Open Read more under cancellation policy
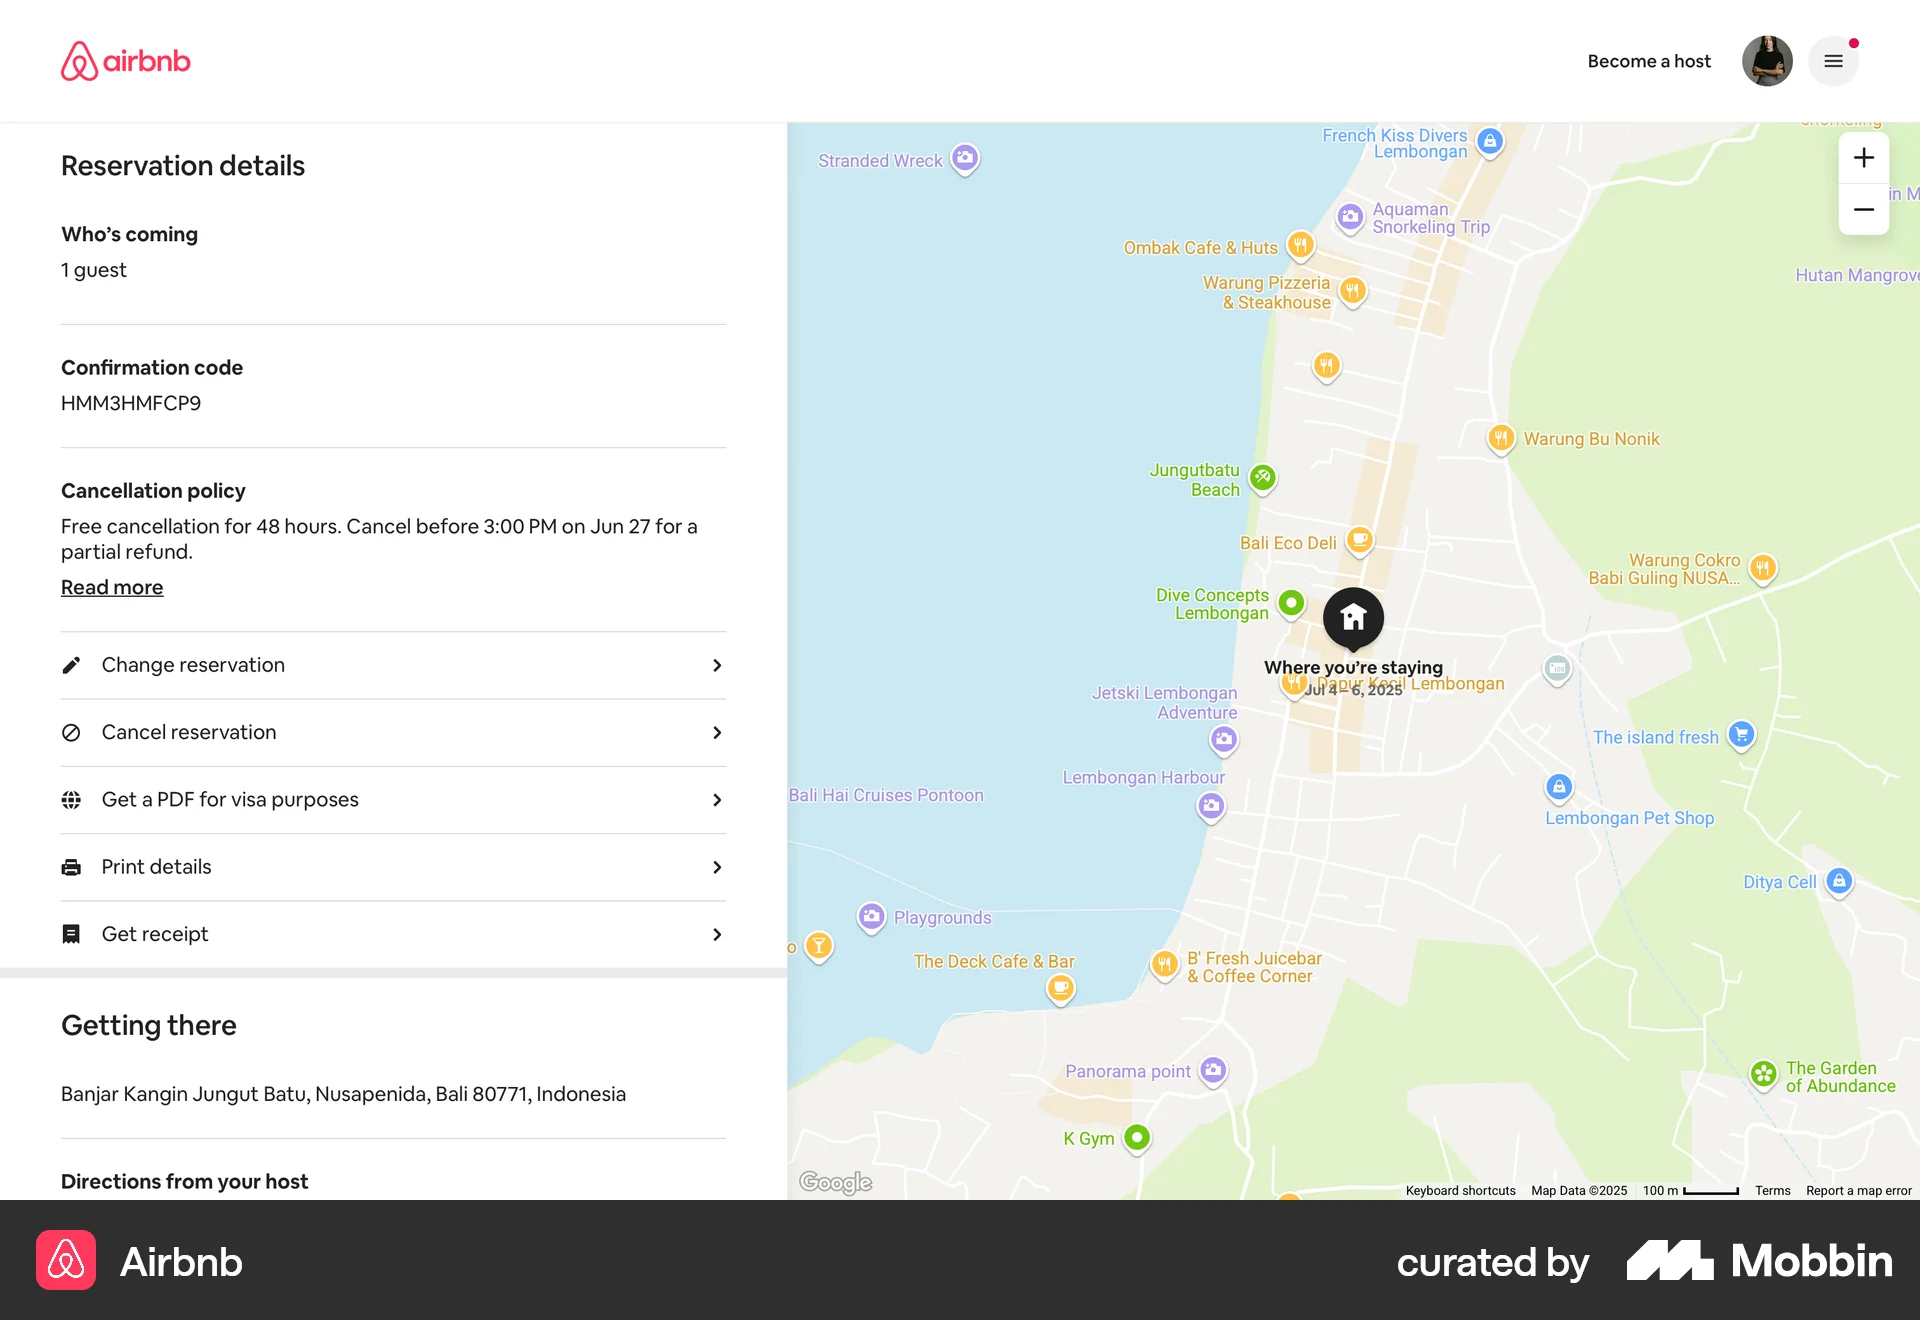 point(112,587)
